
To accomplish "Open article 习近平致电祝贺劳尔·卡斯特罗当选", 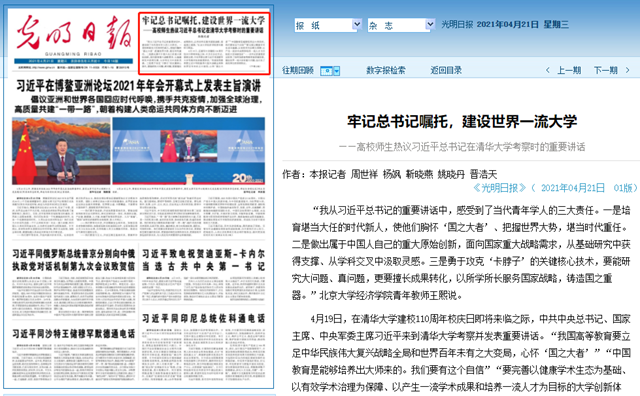I will [x=203, y=260].
